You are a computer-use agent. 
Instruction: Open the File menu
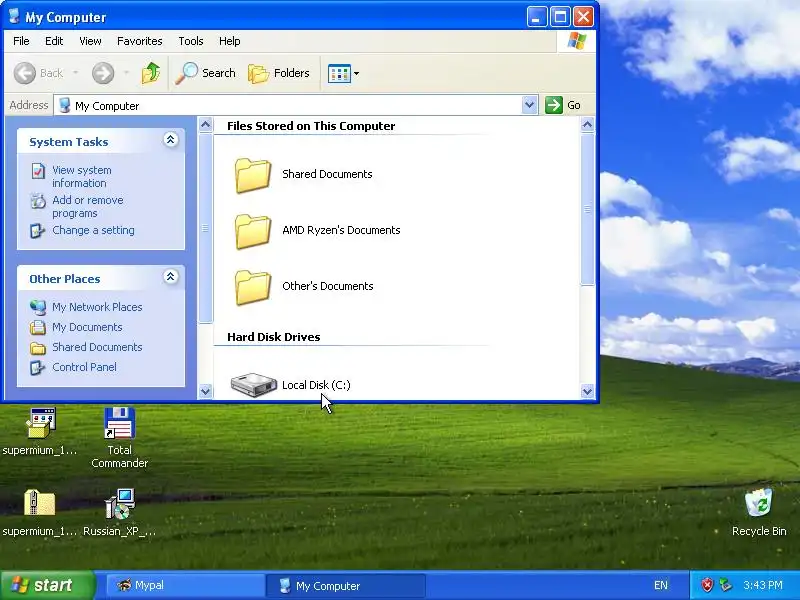(x=21, y=41)
